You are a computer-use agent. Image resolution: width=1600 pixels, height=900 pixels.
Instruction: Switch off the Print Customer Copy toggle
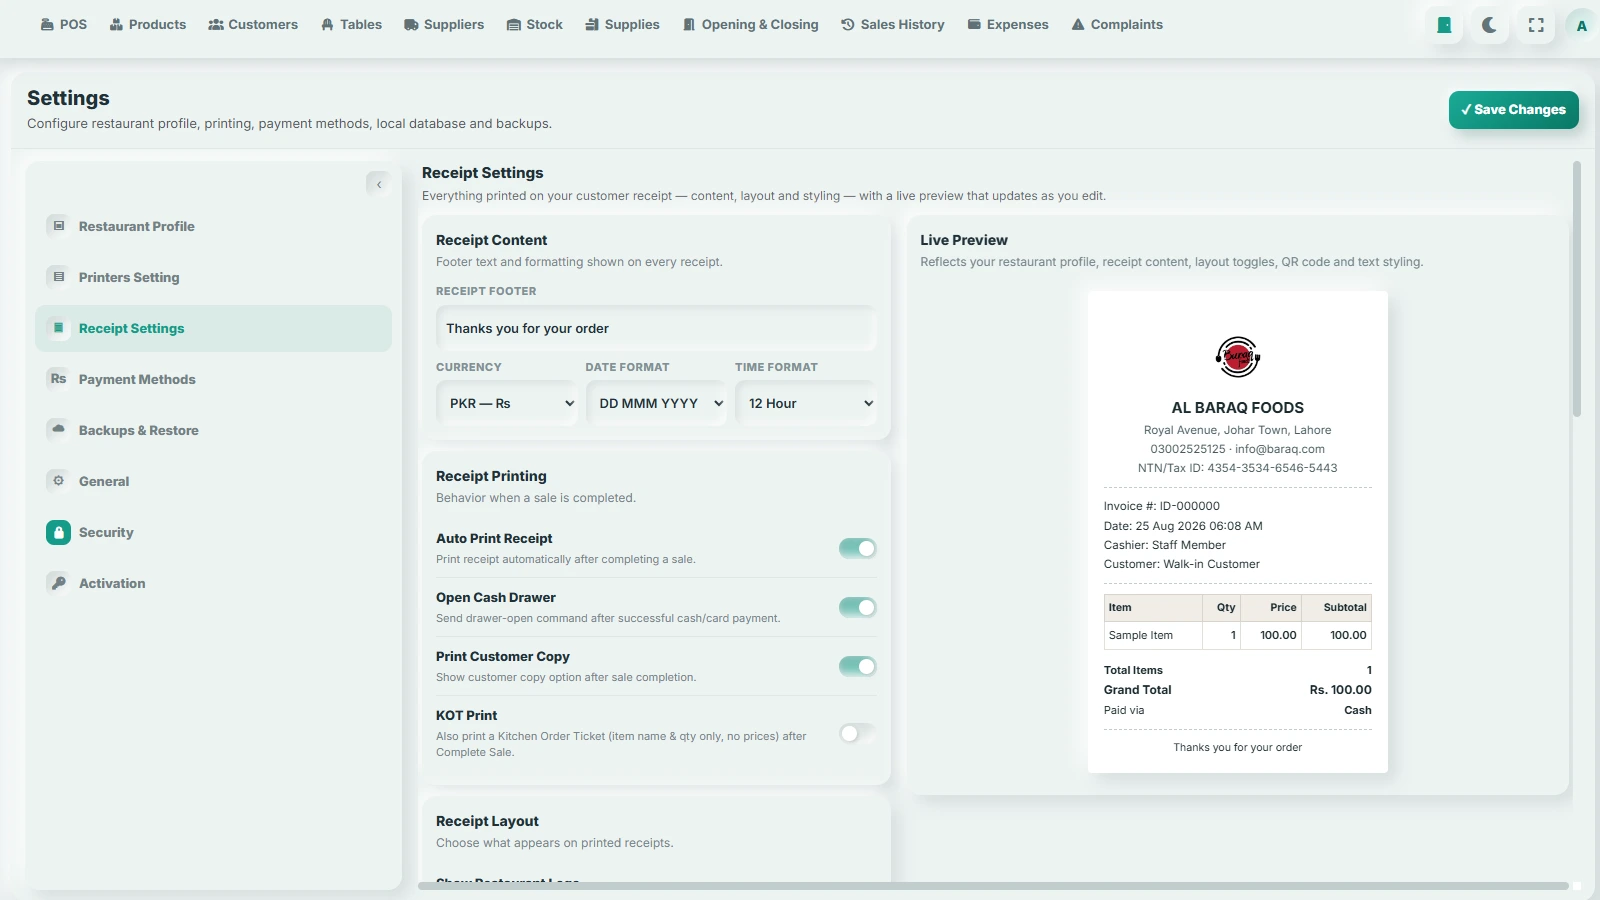tap(857, 666)
